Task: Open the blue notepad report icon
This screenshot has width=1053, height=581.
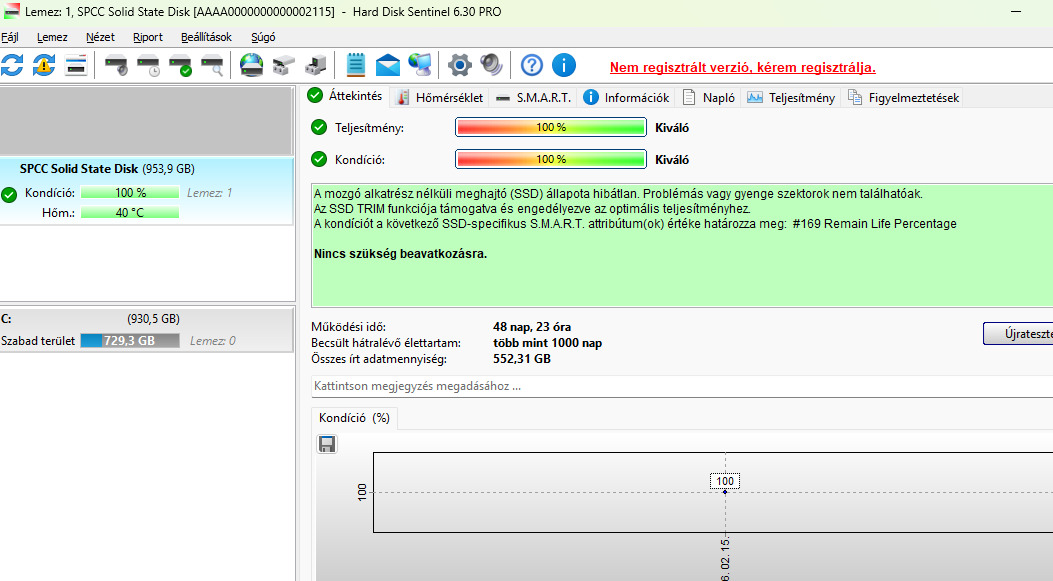Action: [355, 65]
